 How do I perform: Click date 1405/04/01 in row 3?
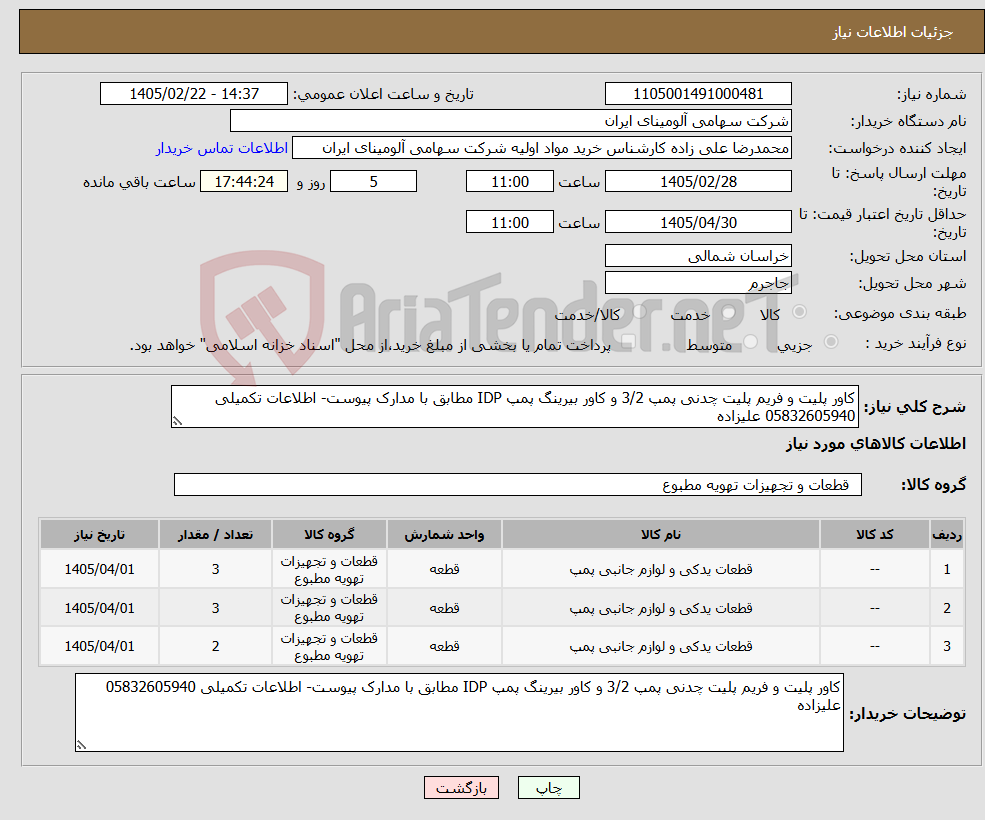(99, 646)
